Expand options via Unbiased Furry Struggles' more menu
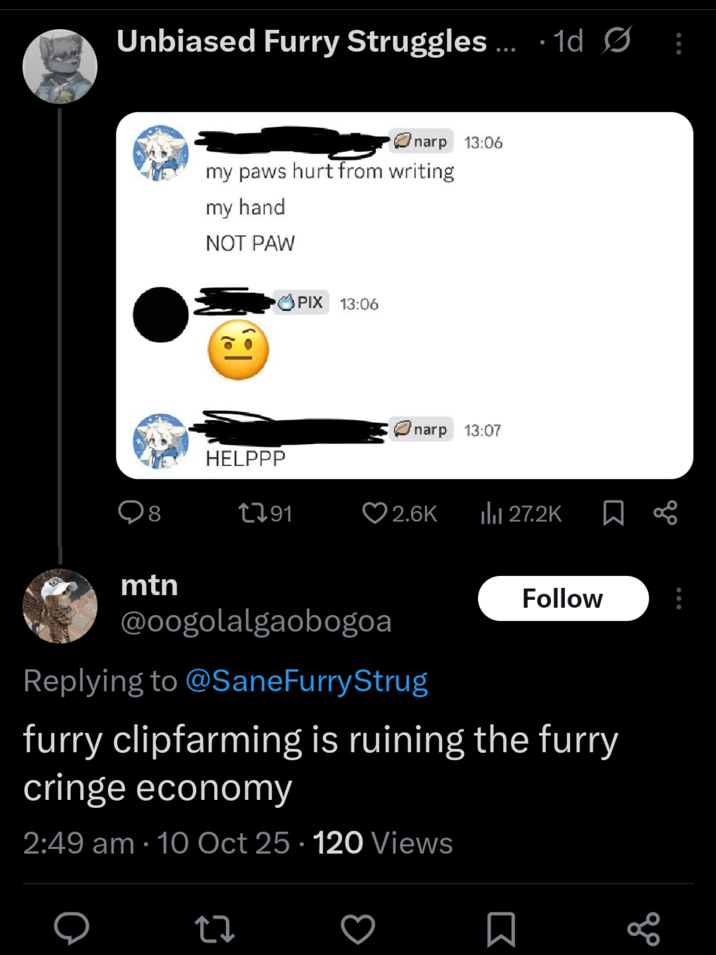This screenshot has width=716, height=955. (679, 42)
